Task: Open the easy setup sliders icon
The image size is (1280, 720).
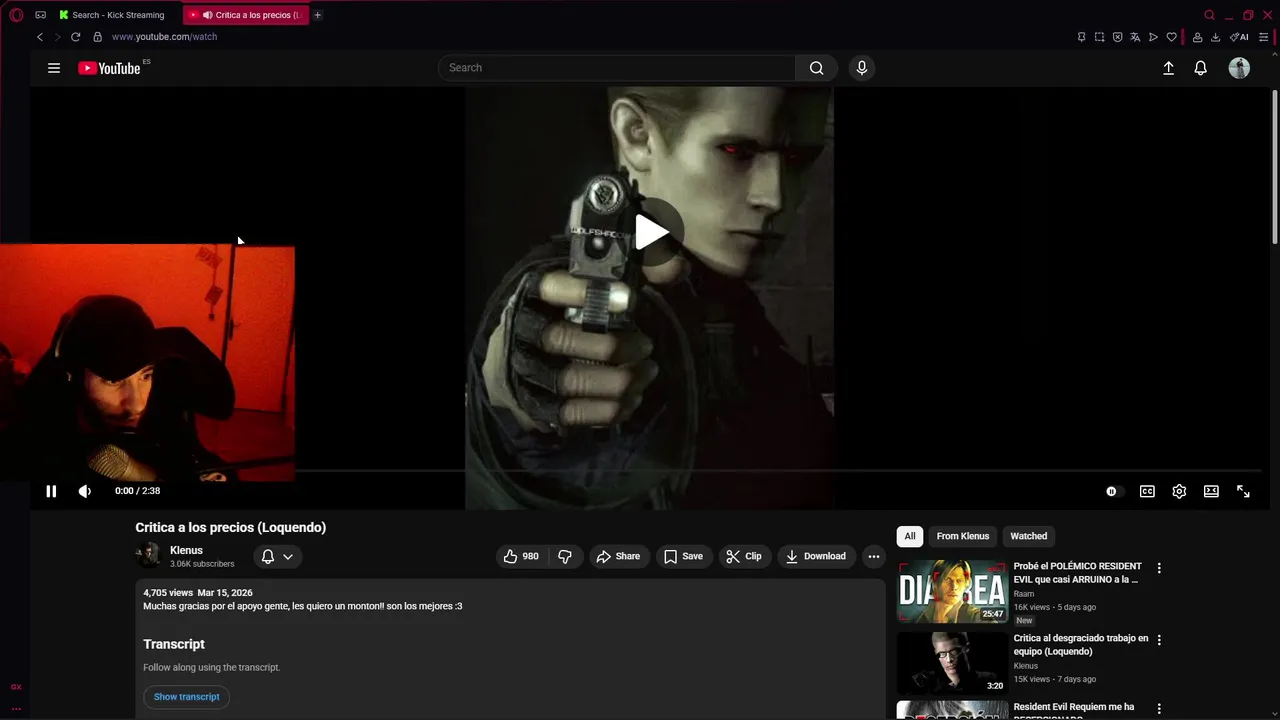Action: tap(1263, 37)
